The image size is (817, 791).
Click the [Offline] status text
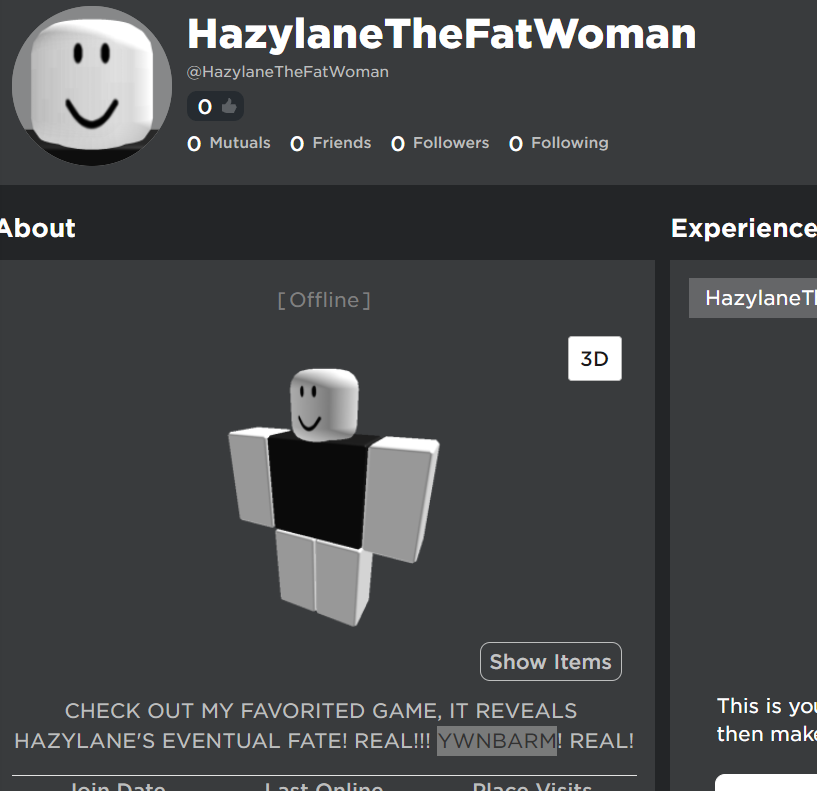click(x=324, y=300)
